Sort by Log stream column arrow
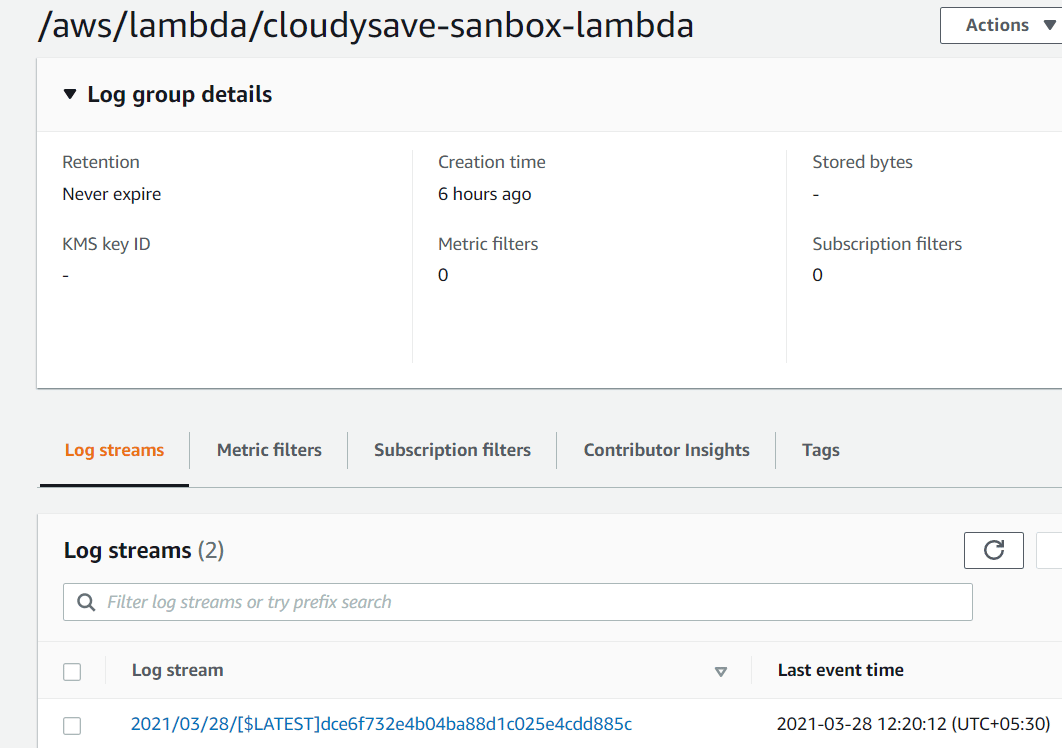The height and width of the screenshot is (748, 1062). [721, 671]
